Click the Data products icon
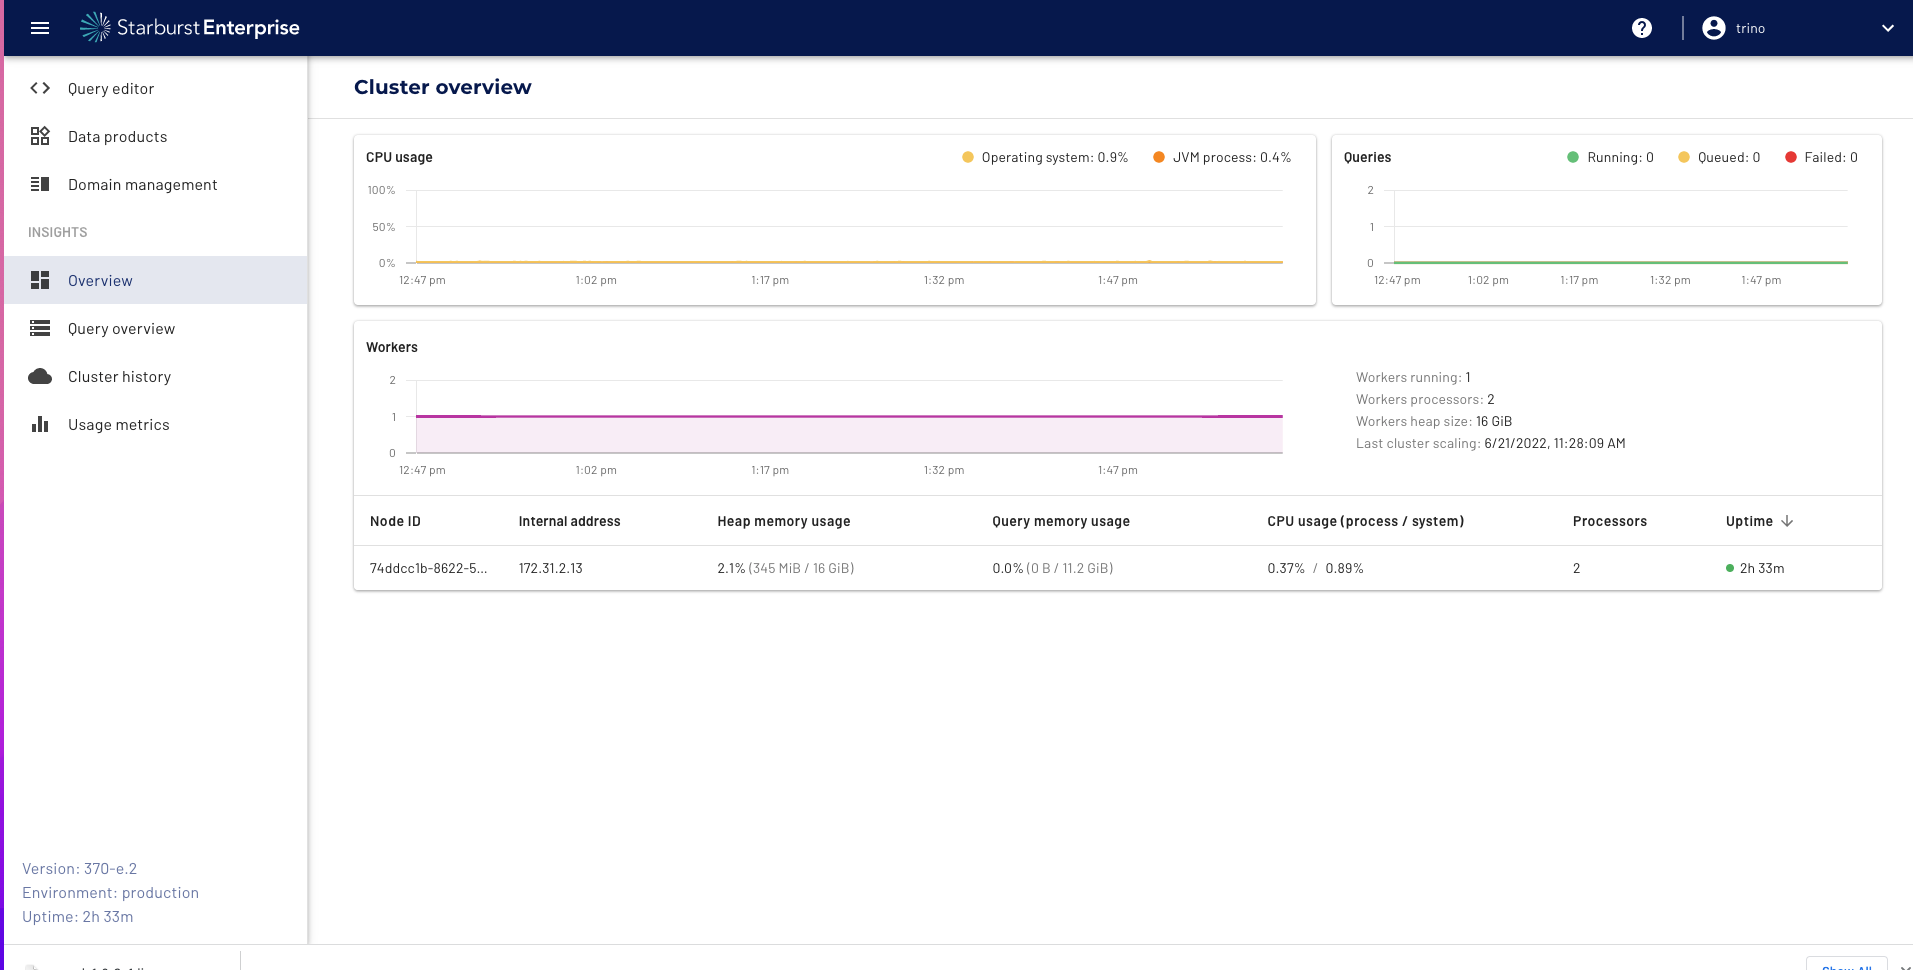Image resolution: width=1913 pixels, height=970 pixels. pyautogui.click(x=40, y=136)
